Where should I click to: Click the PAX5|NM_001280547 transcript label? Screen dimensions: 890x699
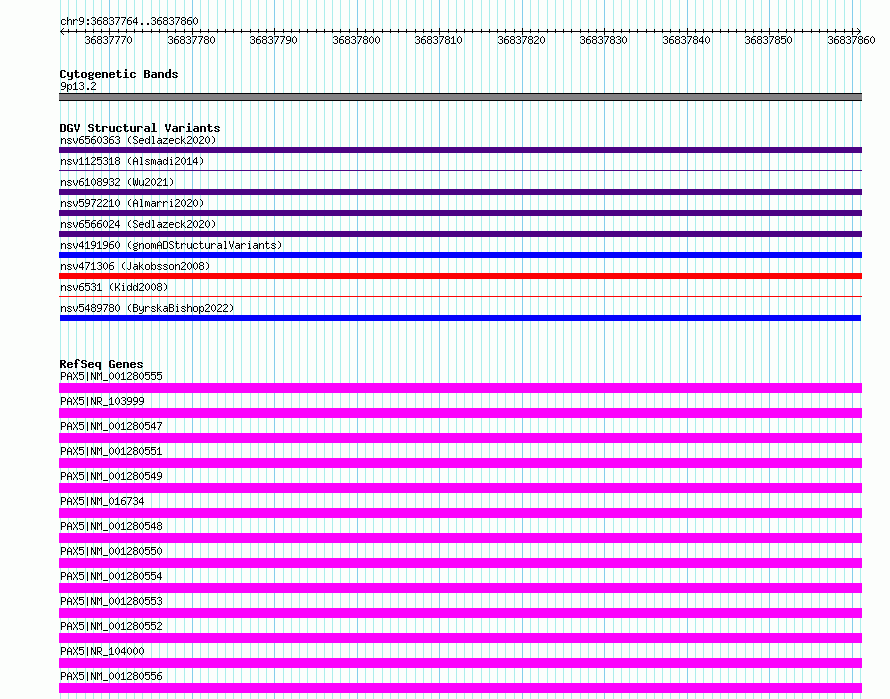click(x=111, y=426)
